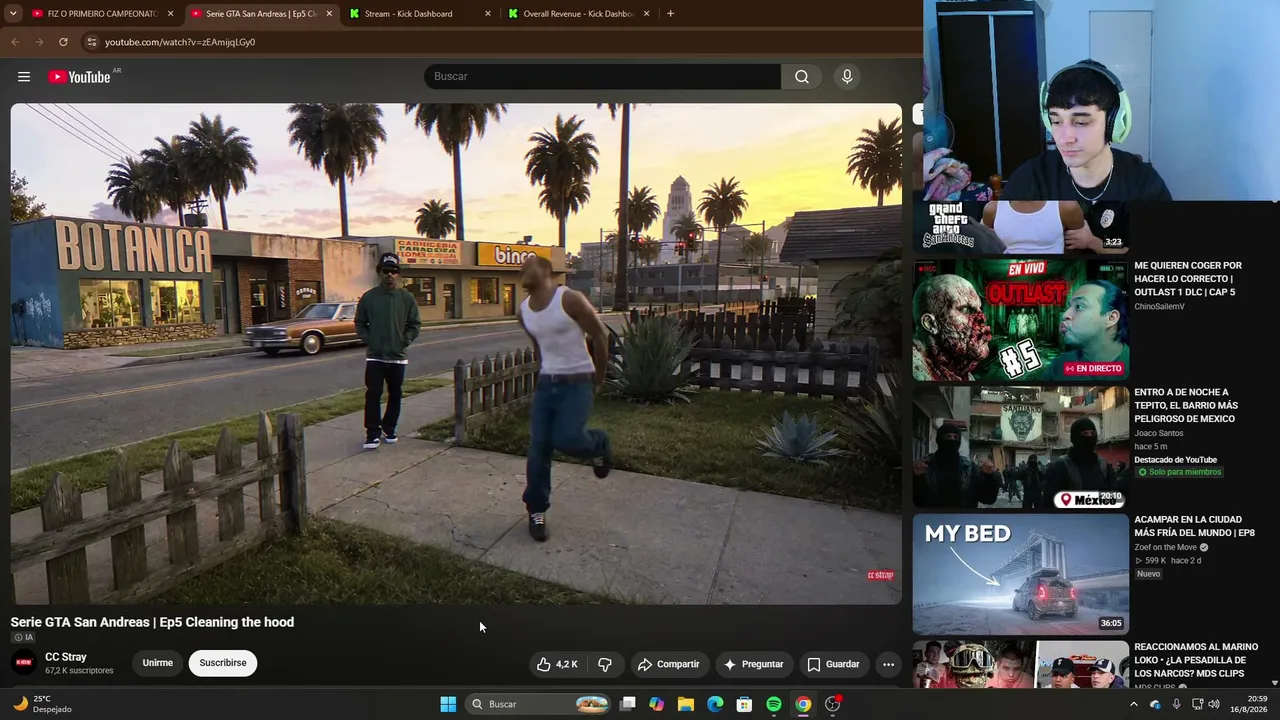
Task: Click the Unirme membership button
Action: pyautogui.click(x=157, y=663)
